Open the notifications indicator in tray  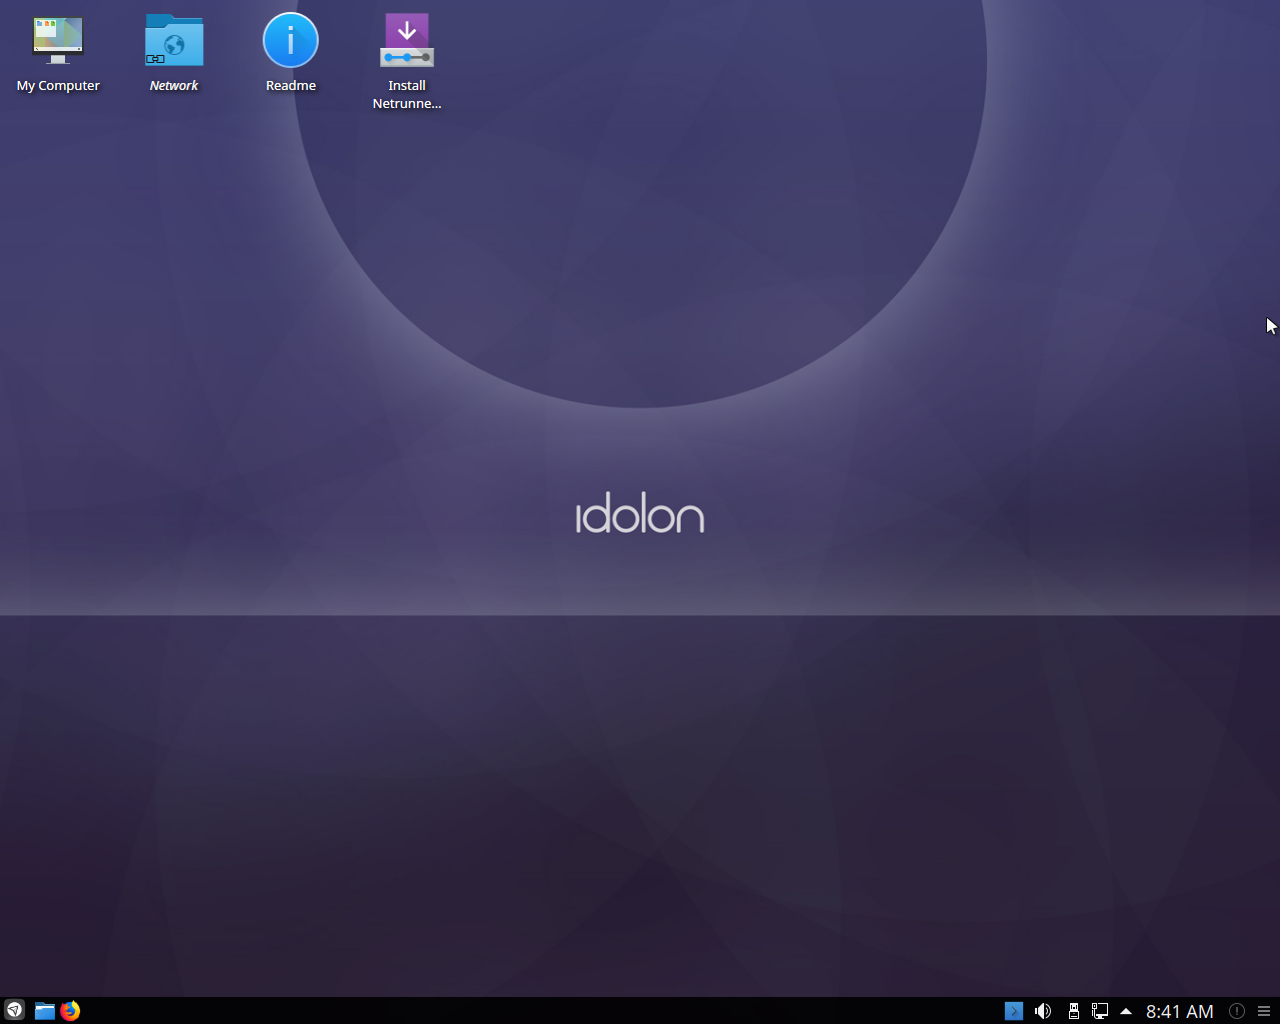click(1237, 1011)
